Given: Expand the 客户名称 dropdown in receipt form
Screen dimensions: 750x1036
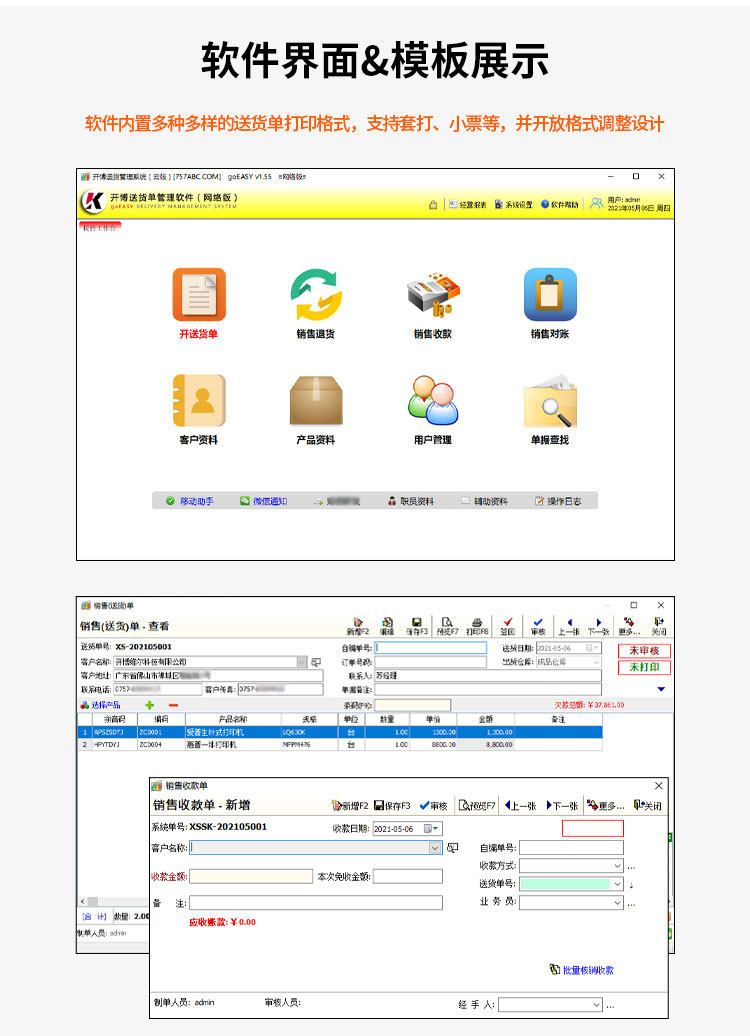Looking at the screenshot, I should coord(435,848).
